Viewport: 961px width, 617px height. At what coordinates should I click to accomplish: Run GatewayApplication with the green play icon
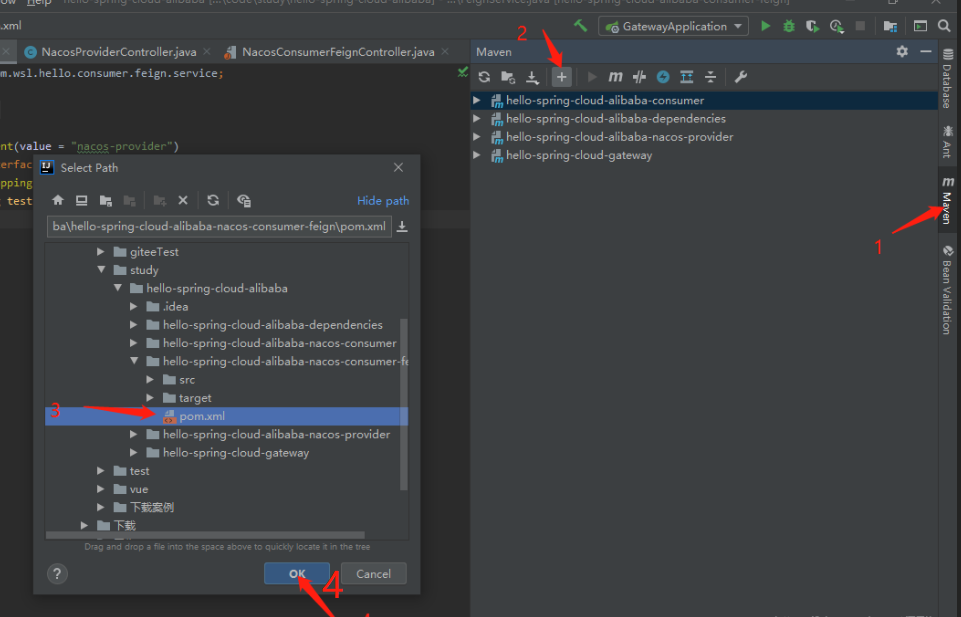pyautogui.click(x=765, y=26)
